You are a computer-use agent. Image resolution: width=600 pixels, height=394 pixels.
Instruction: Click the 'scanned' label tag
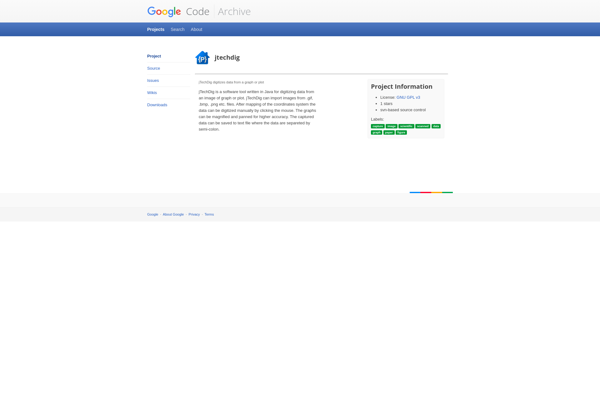click(x=423, y=126)
